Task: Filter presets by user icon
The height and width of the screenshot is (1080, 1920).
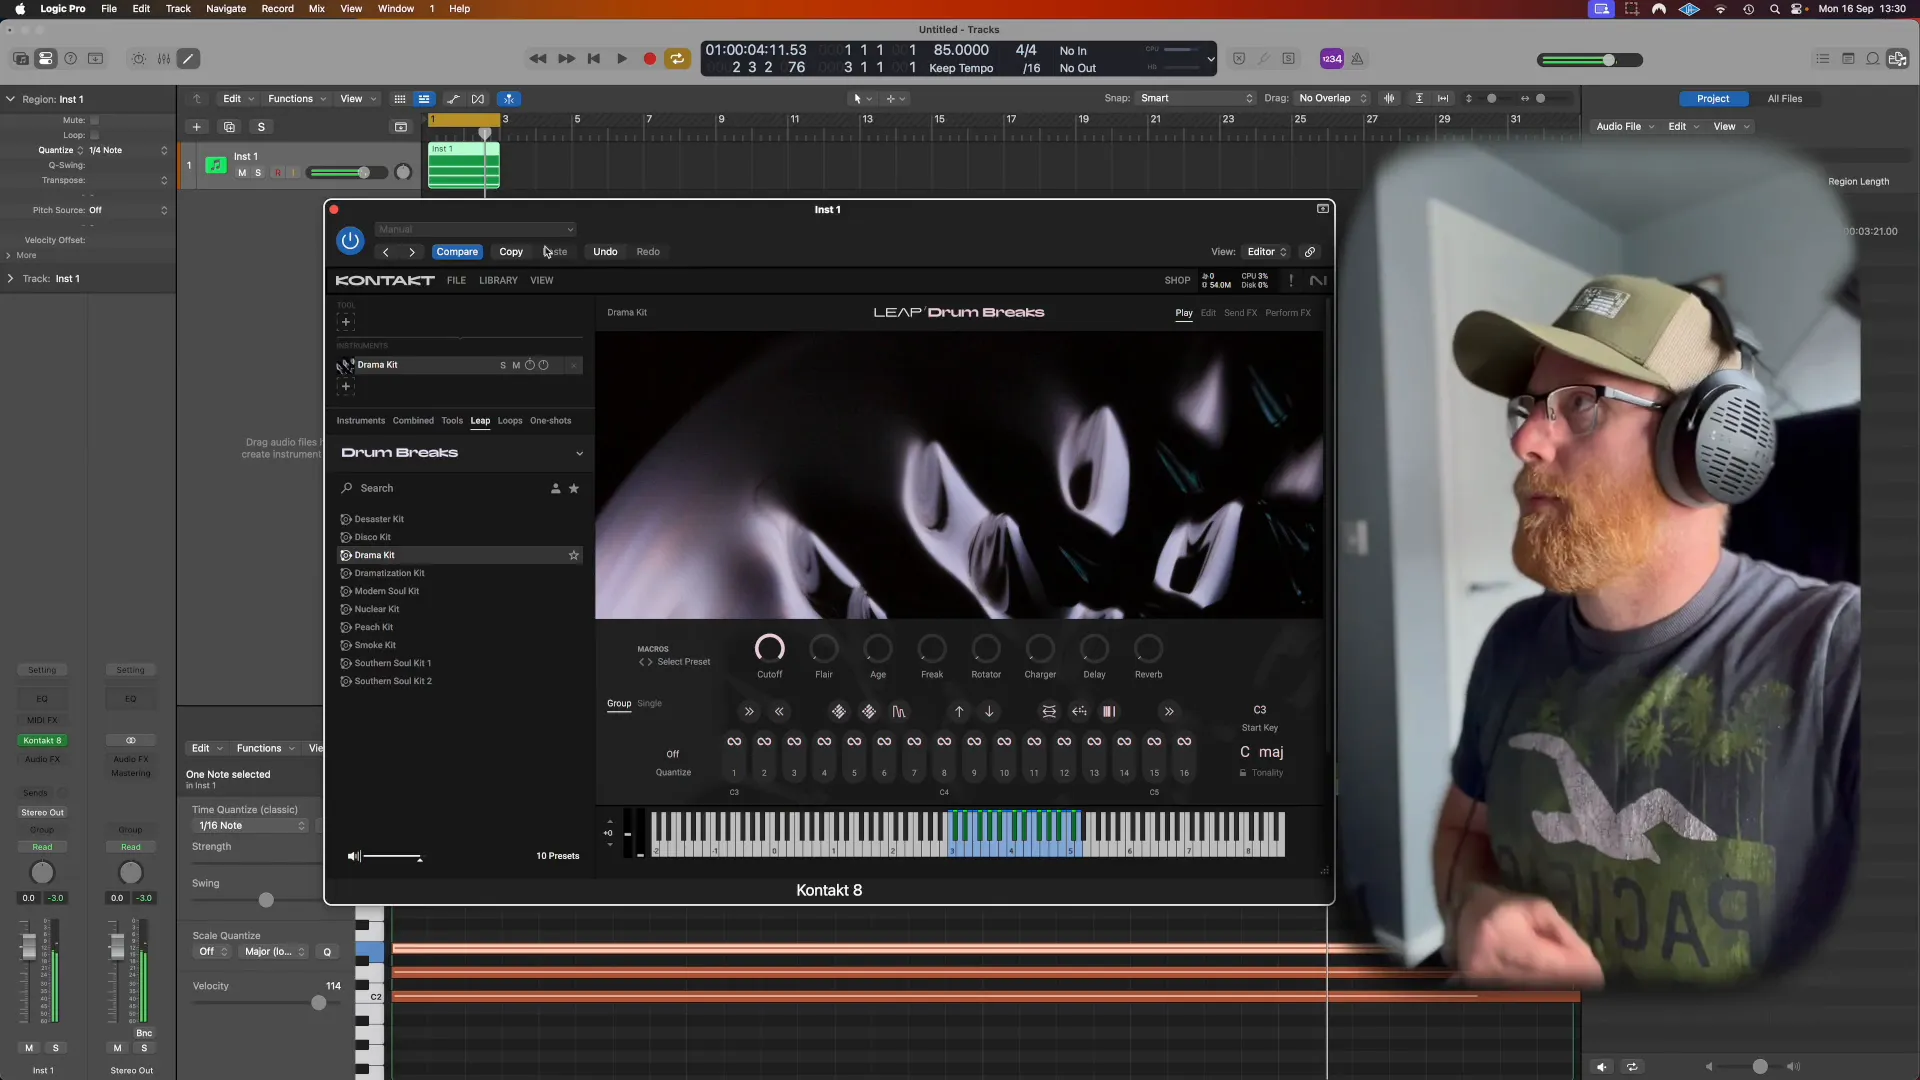Action: tap(556, 489)
